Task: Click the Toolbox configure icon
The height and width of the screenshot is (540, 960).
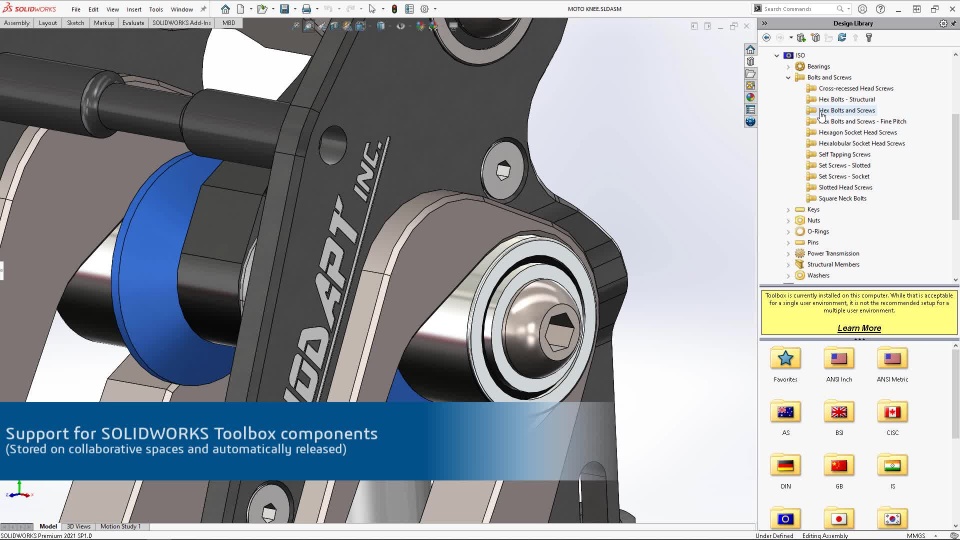Action: [x=869, y=38]
